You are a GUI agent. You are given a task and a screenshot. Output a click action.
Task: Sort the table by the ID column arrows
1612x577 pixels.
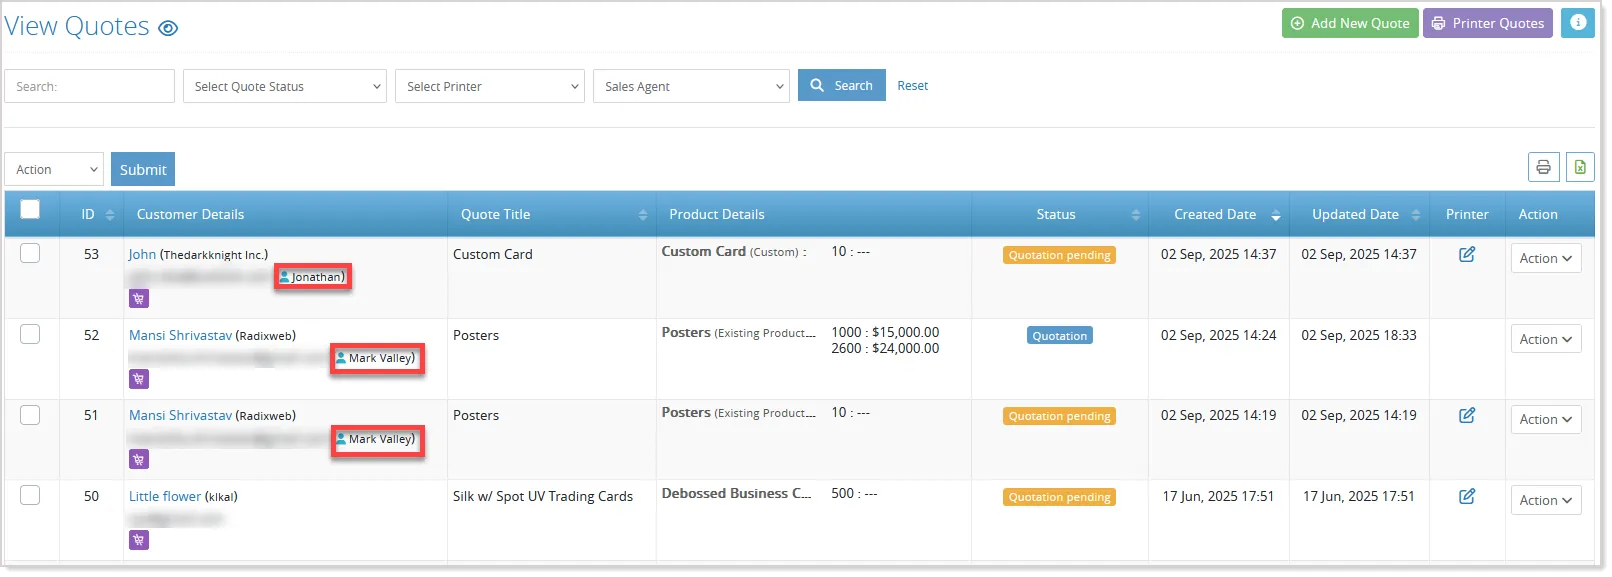(x=110, y=215)
